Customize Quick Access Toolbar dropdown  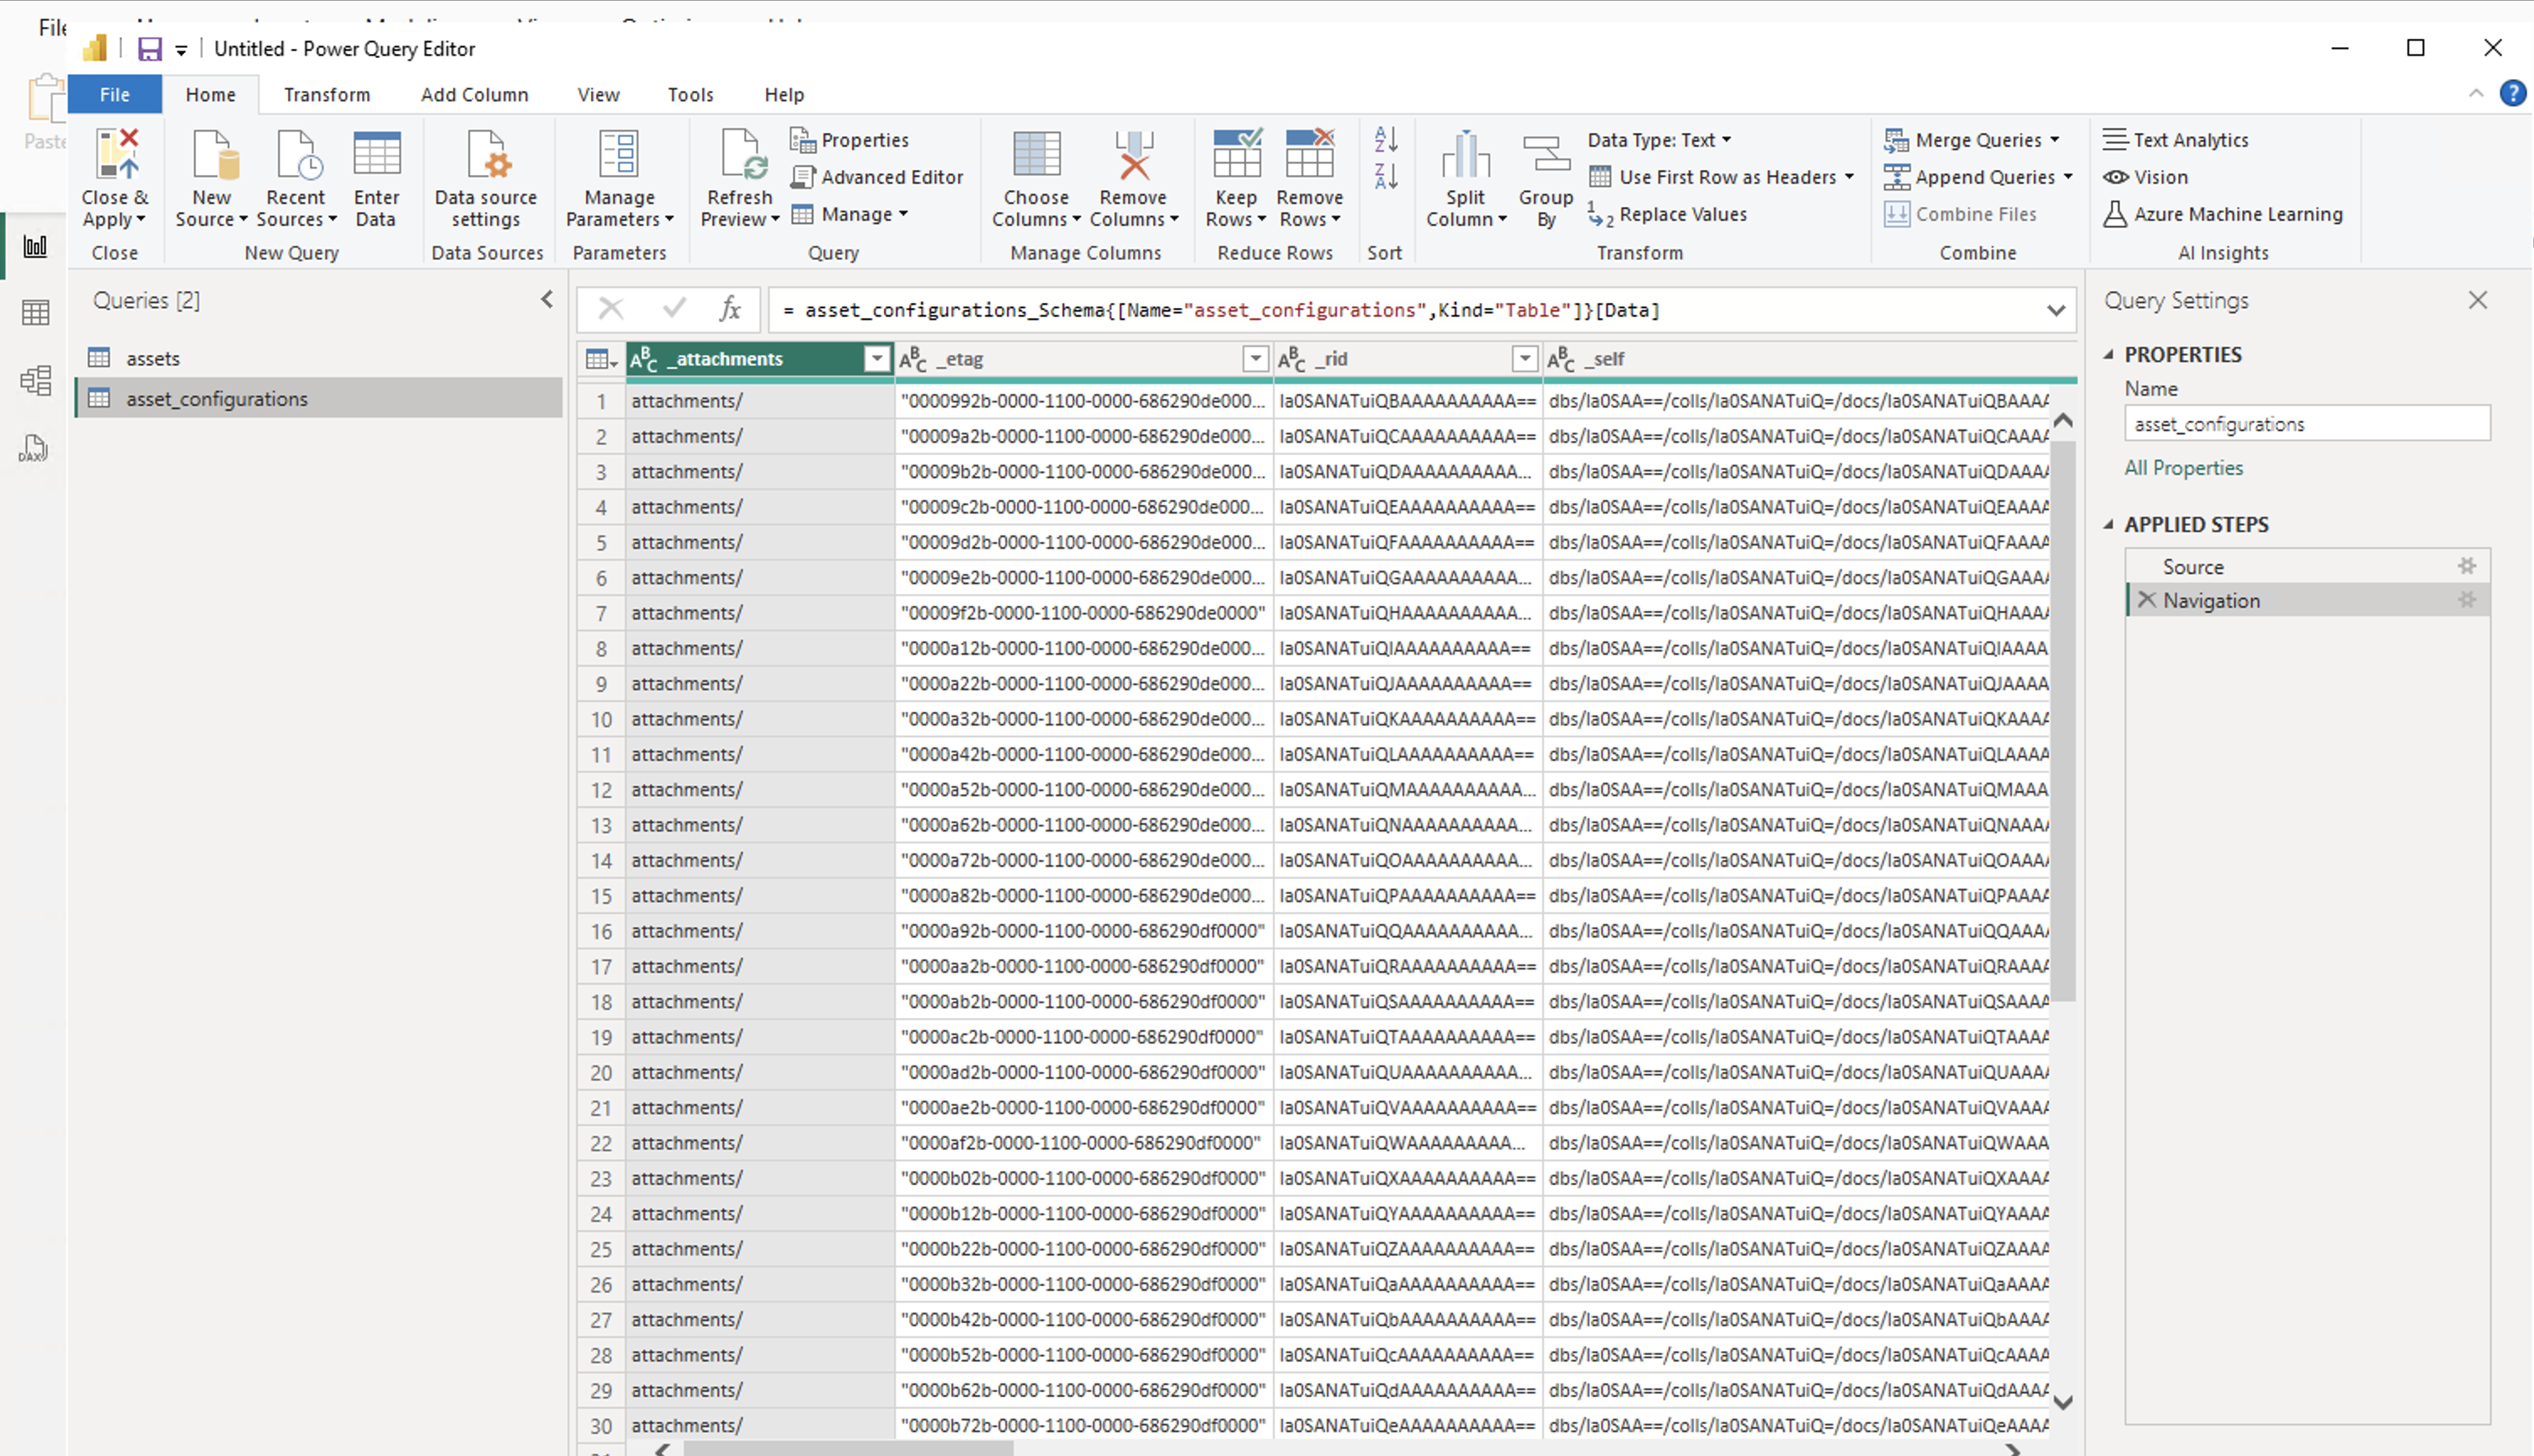(181, 50)
